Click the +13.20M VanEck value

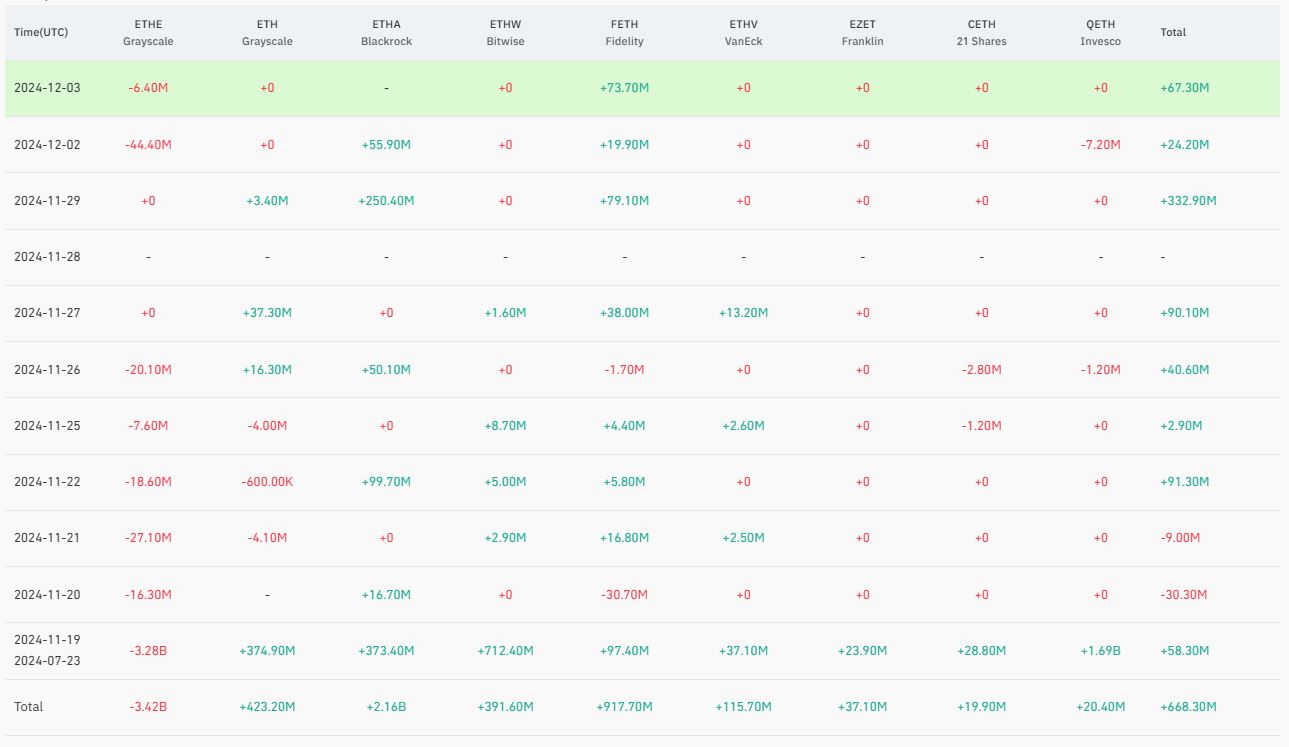tap(743, 313)
